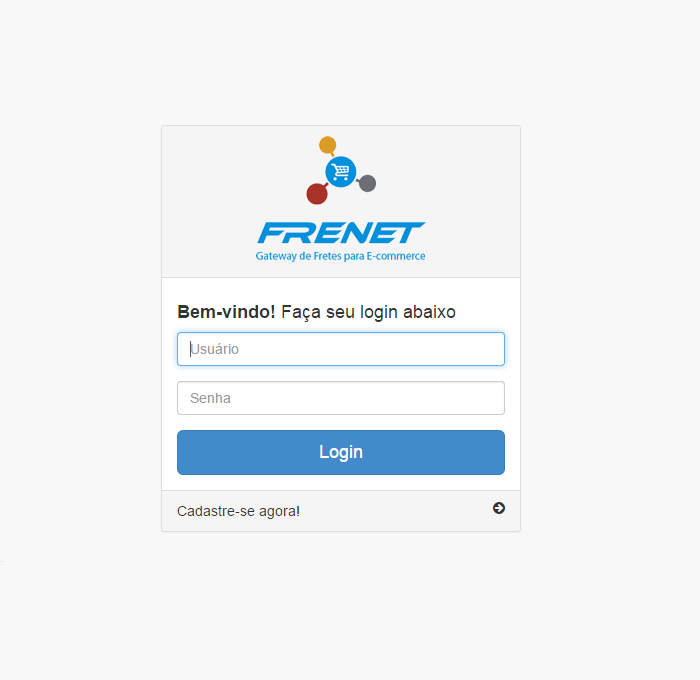Image resolution: width=700 pixels, height=680 pixels.
Task: Click the word Gateway in the tagline
Action: point(276,256)
